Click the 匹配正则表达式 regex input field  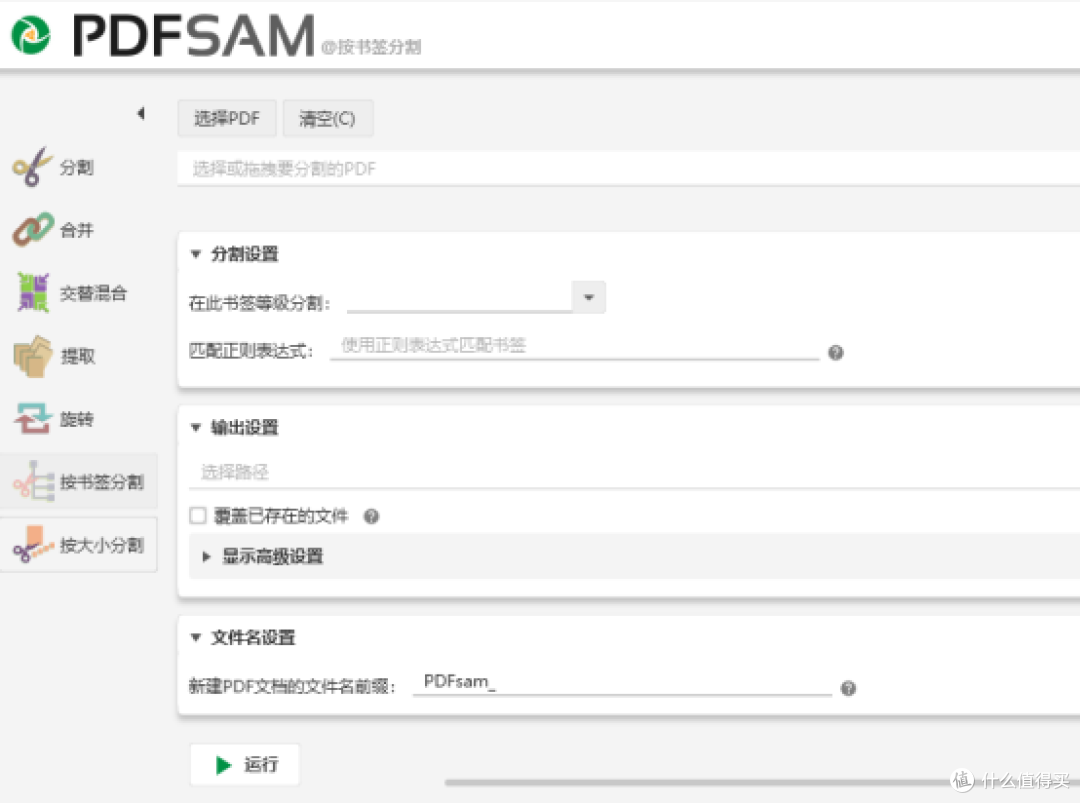574,346
